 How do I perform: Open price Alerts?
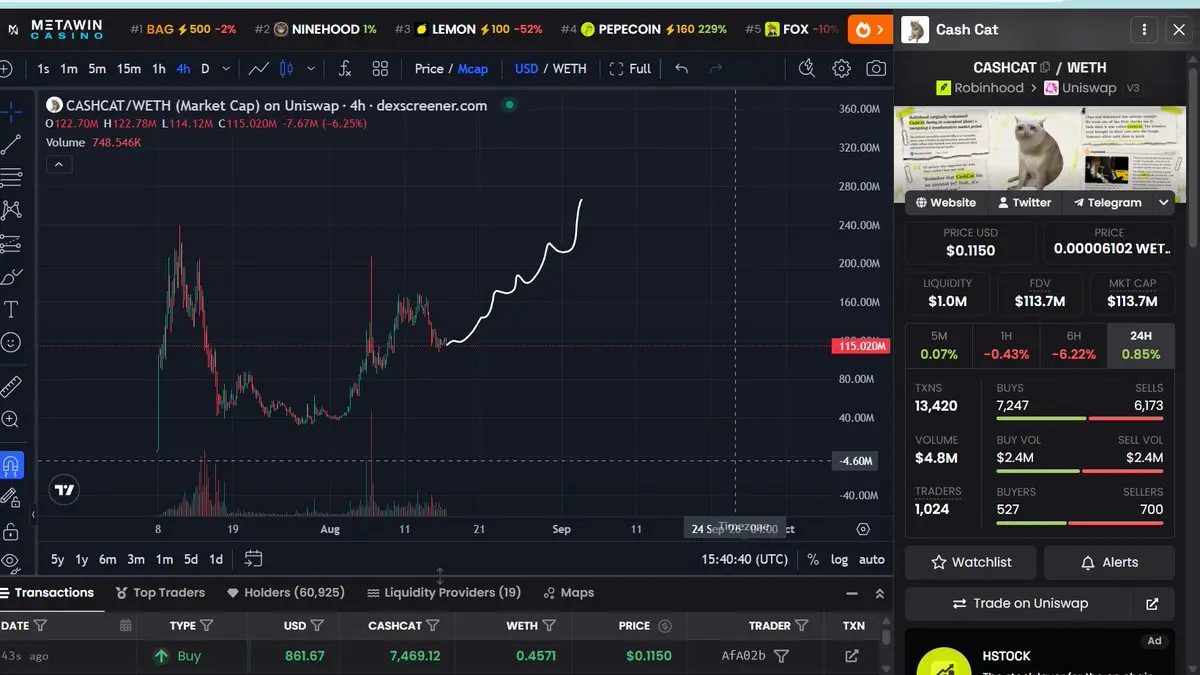(x=1110, y=562)
